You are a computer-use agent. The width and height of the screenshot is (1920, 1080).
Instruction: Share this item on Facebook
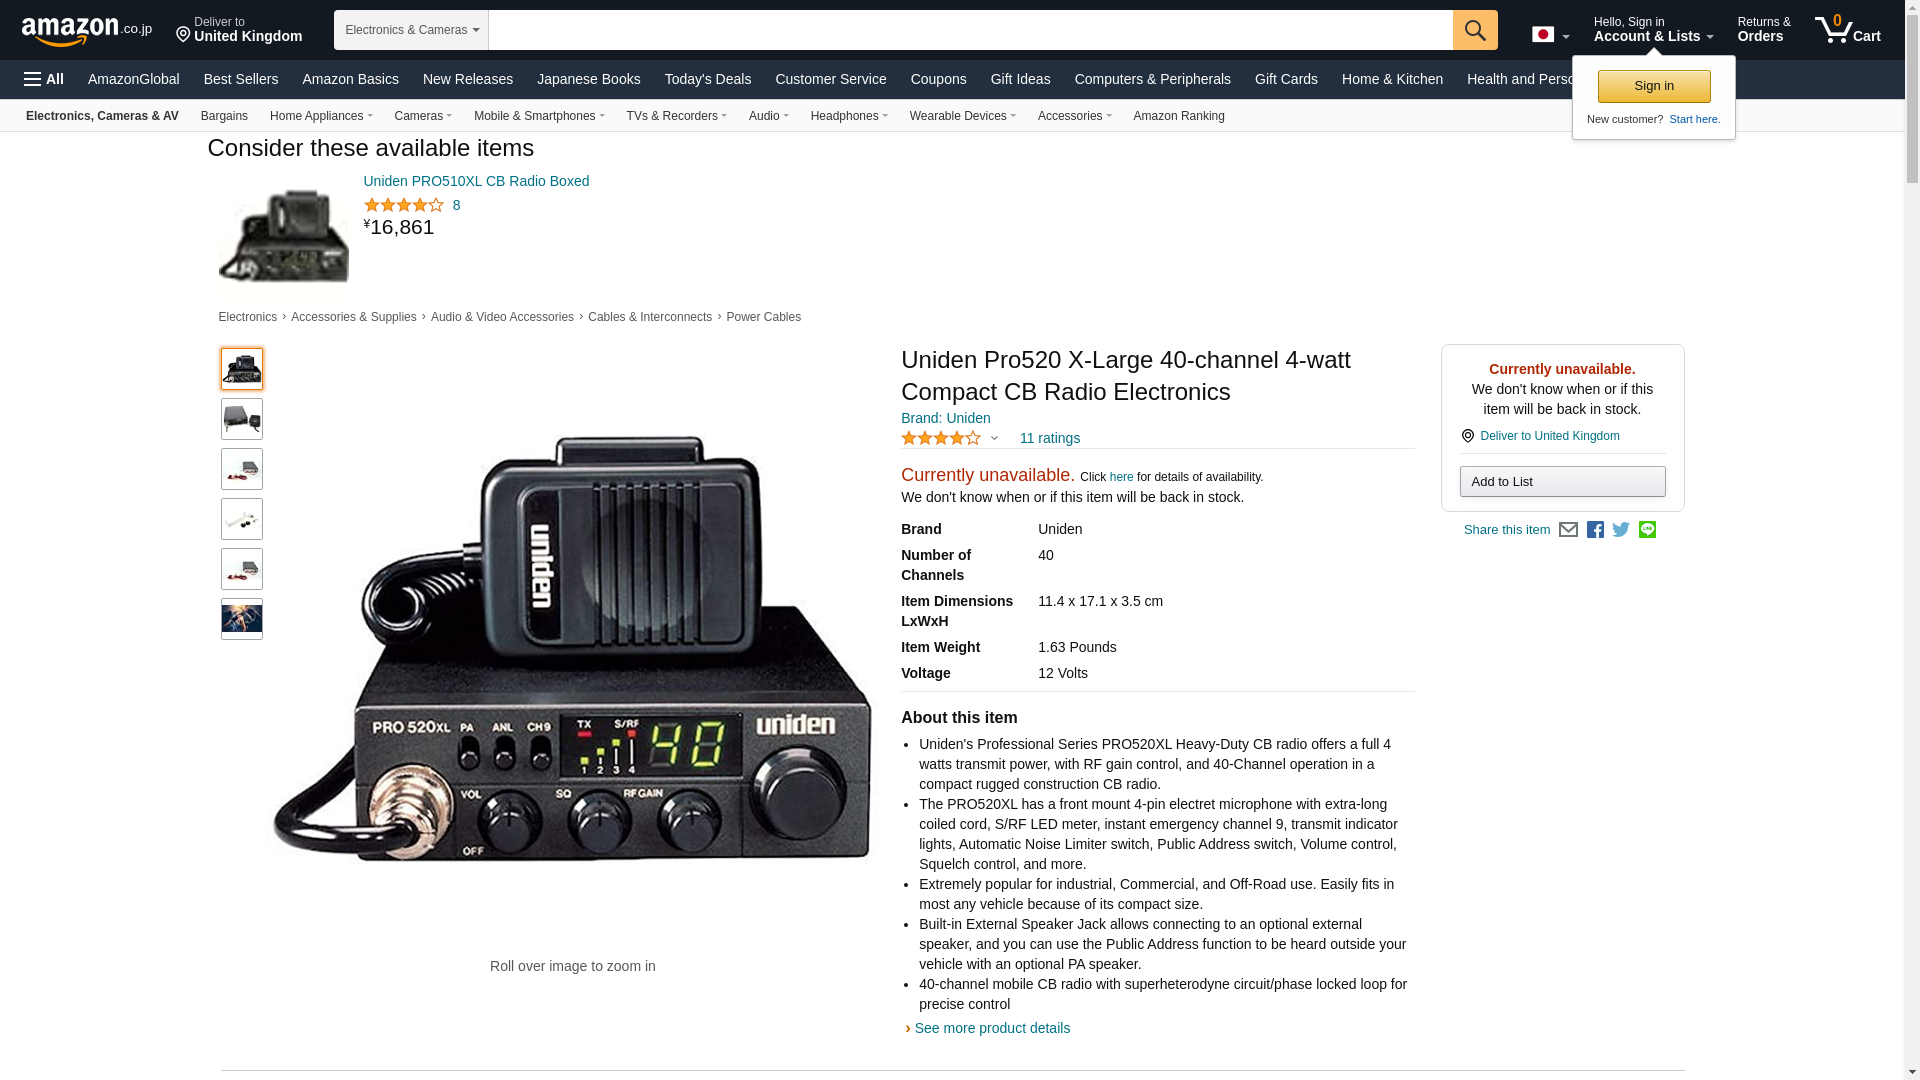tap(1595, 530)
